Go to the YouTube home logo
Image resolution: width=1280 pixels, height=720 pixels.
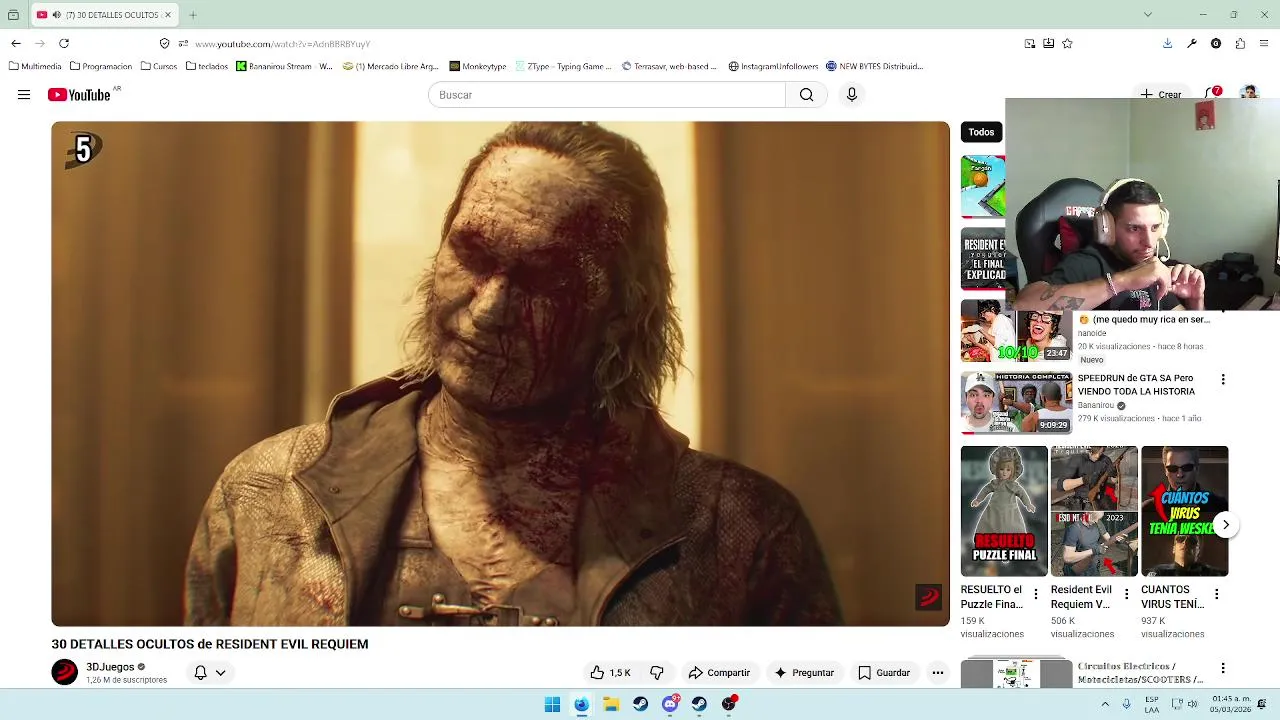(x=79, y=95)
